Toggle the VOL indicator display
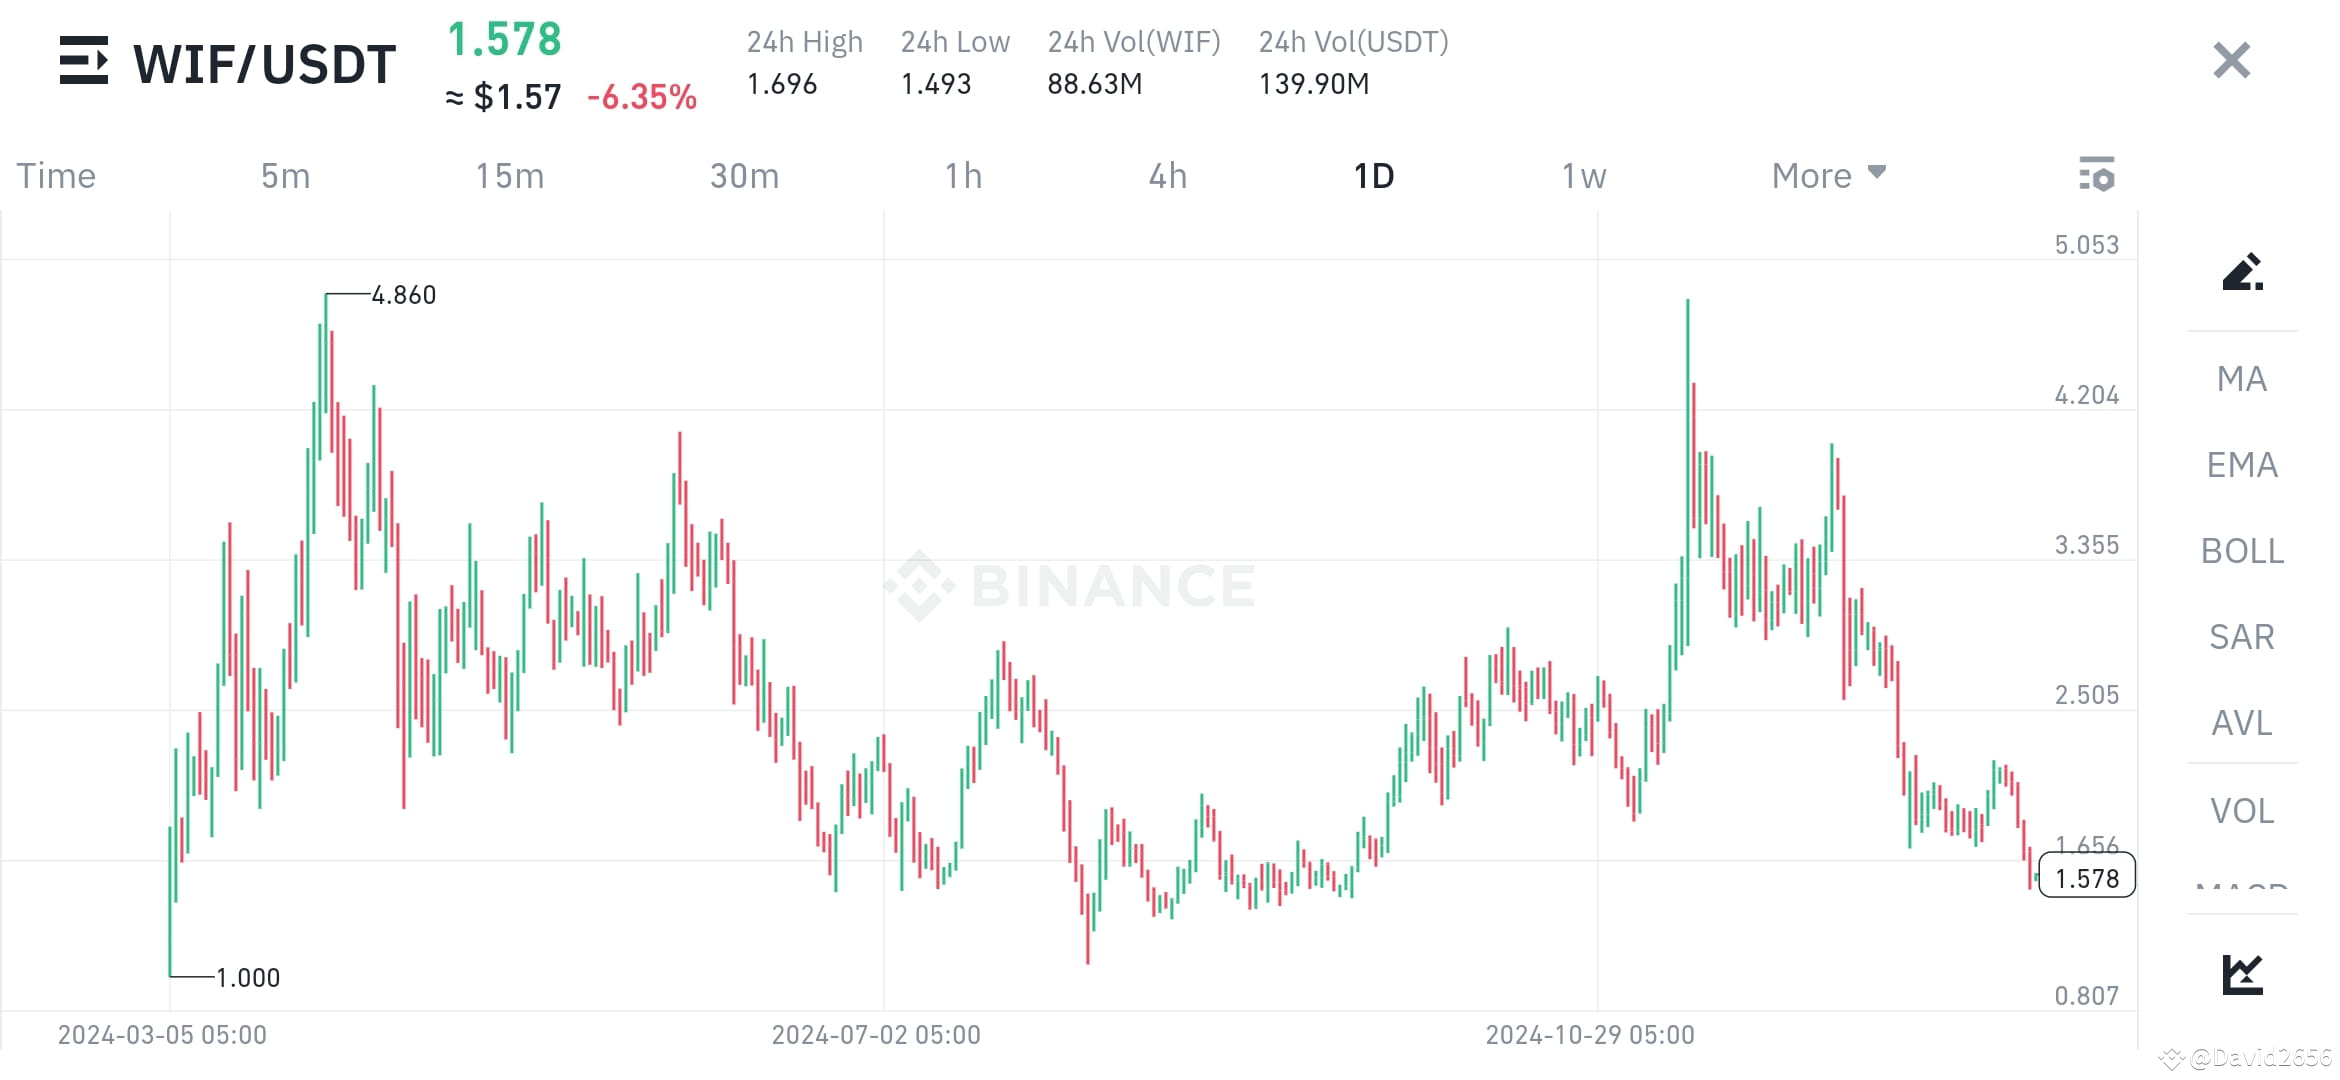This screenshot has width=2340, height=1080. pos(2240,810)
